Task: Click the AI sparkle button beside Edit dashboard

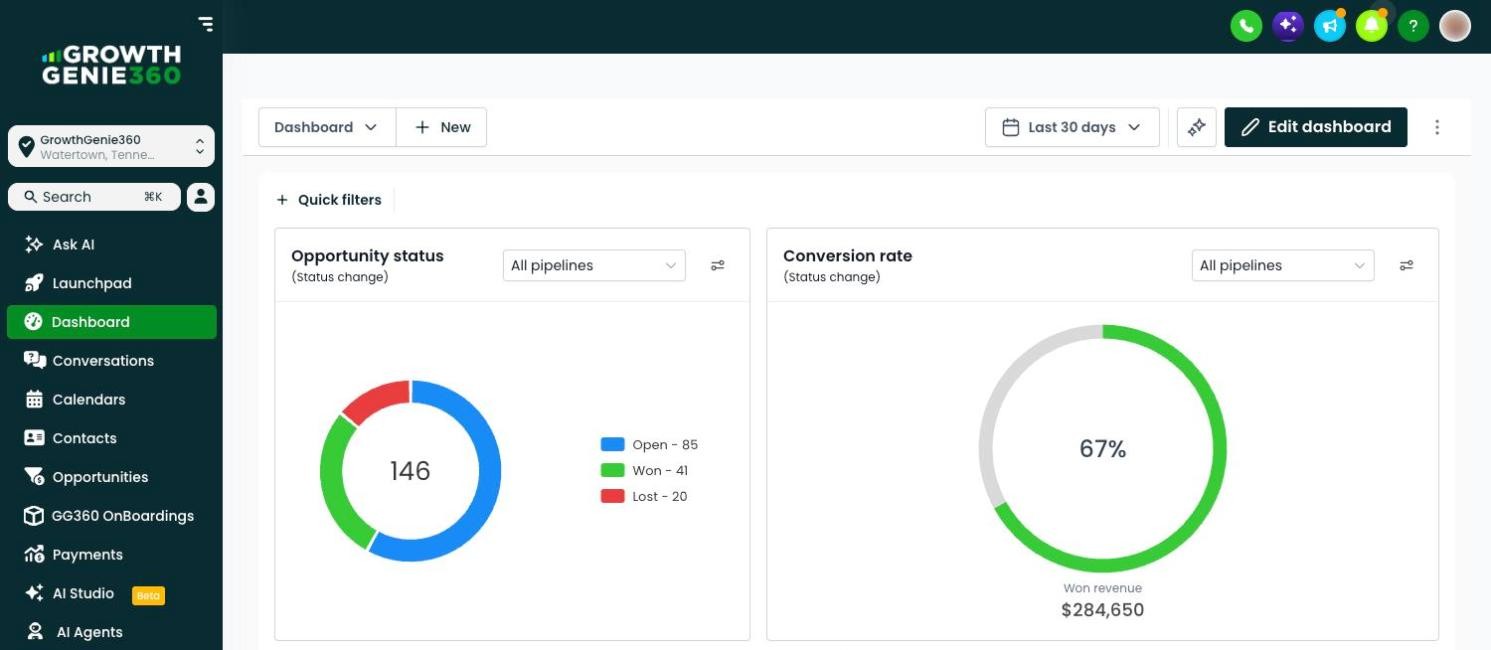Action: click(1196, 127)
